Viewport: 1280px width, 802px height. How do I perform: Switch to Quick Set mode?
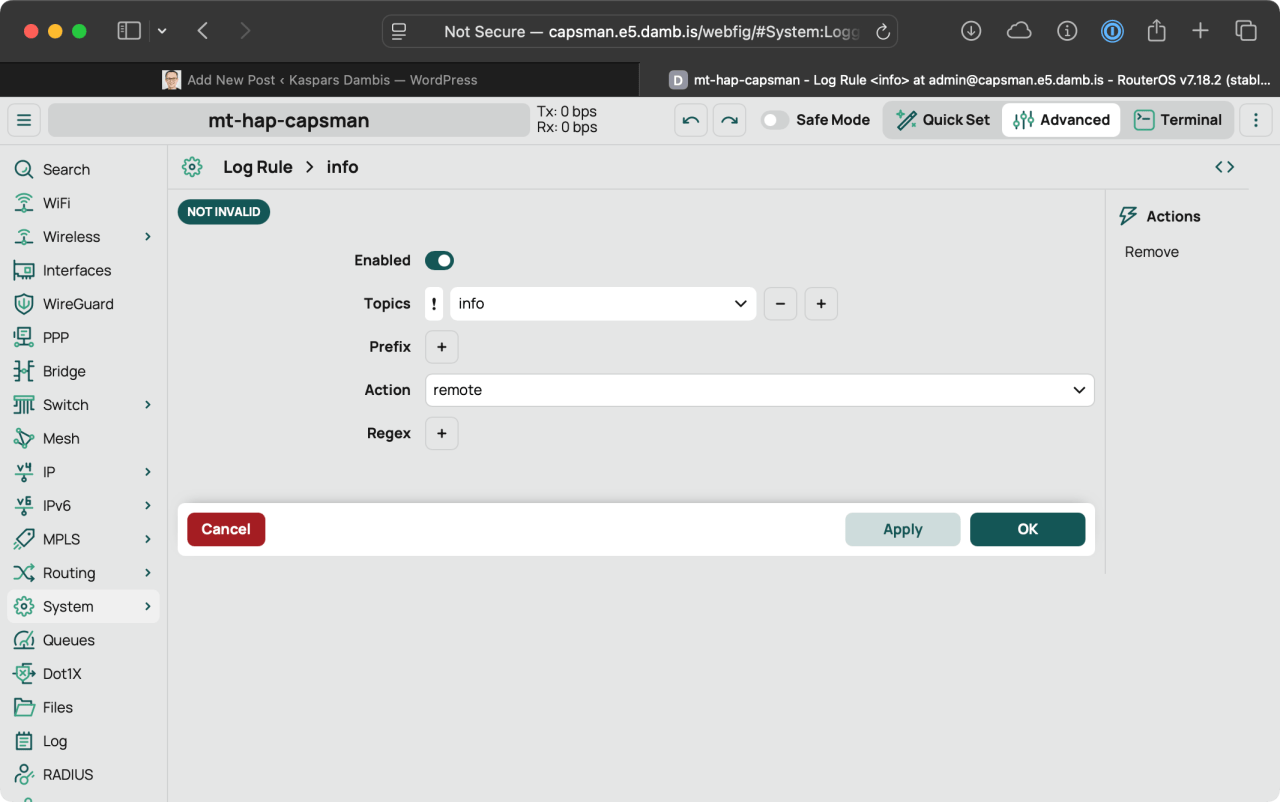941,119
